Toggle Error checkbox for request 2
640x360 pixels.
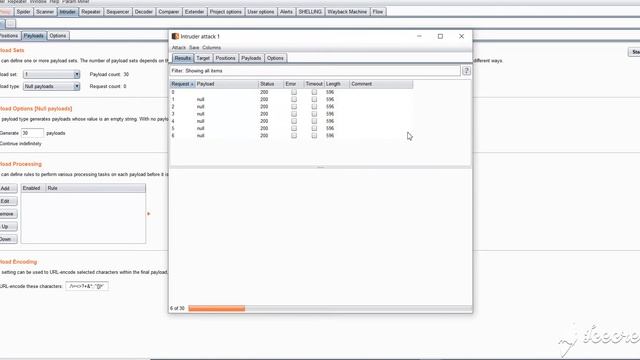click(294, 107)
